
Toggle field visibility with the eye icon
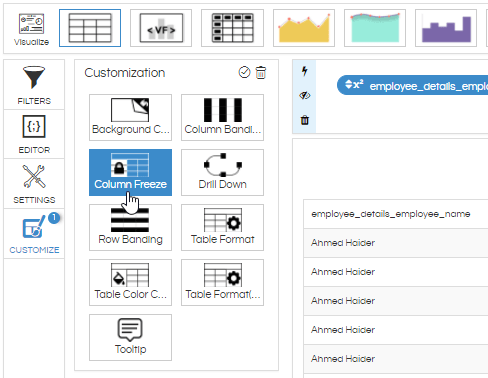(x=304, y=96)
